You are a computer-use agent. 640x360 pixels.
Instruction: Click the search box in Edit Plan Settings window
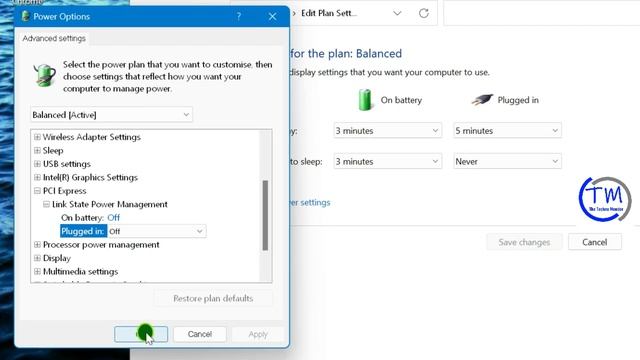542,13
